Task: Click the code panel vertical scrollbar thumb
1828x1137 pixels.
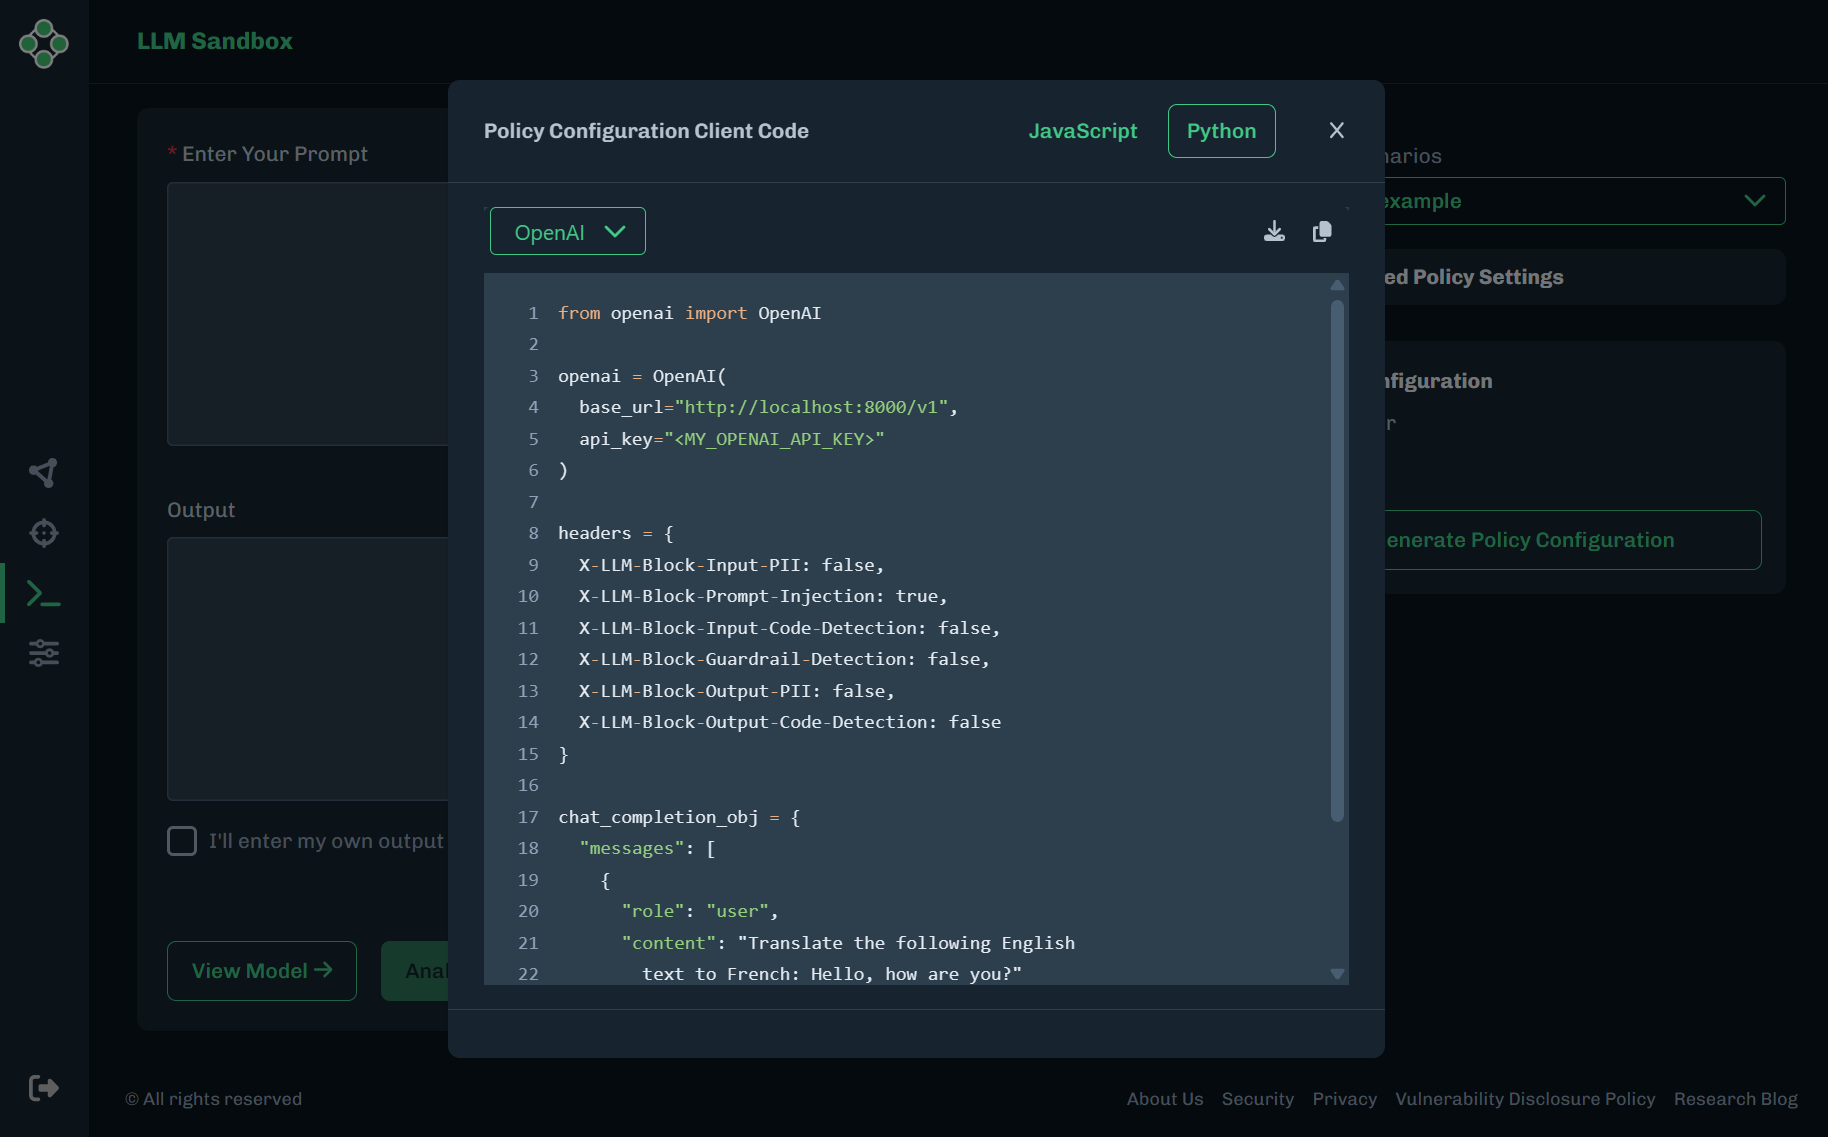Action: 1337,560
